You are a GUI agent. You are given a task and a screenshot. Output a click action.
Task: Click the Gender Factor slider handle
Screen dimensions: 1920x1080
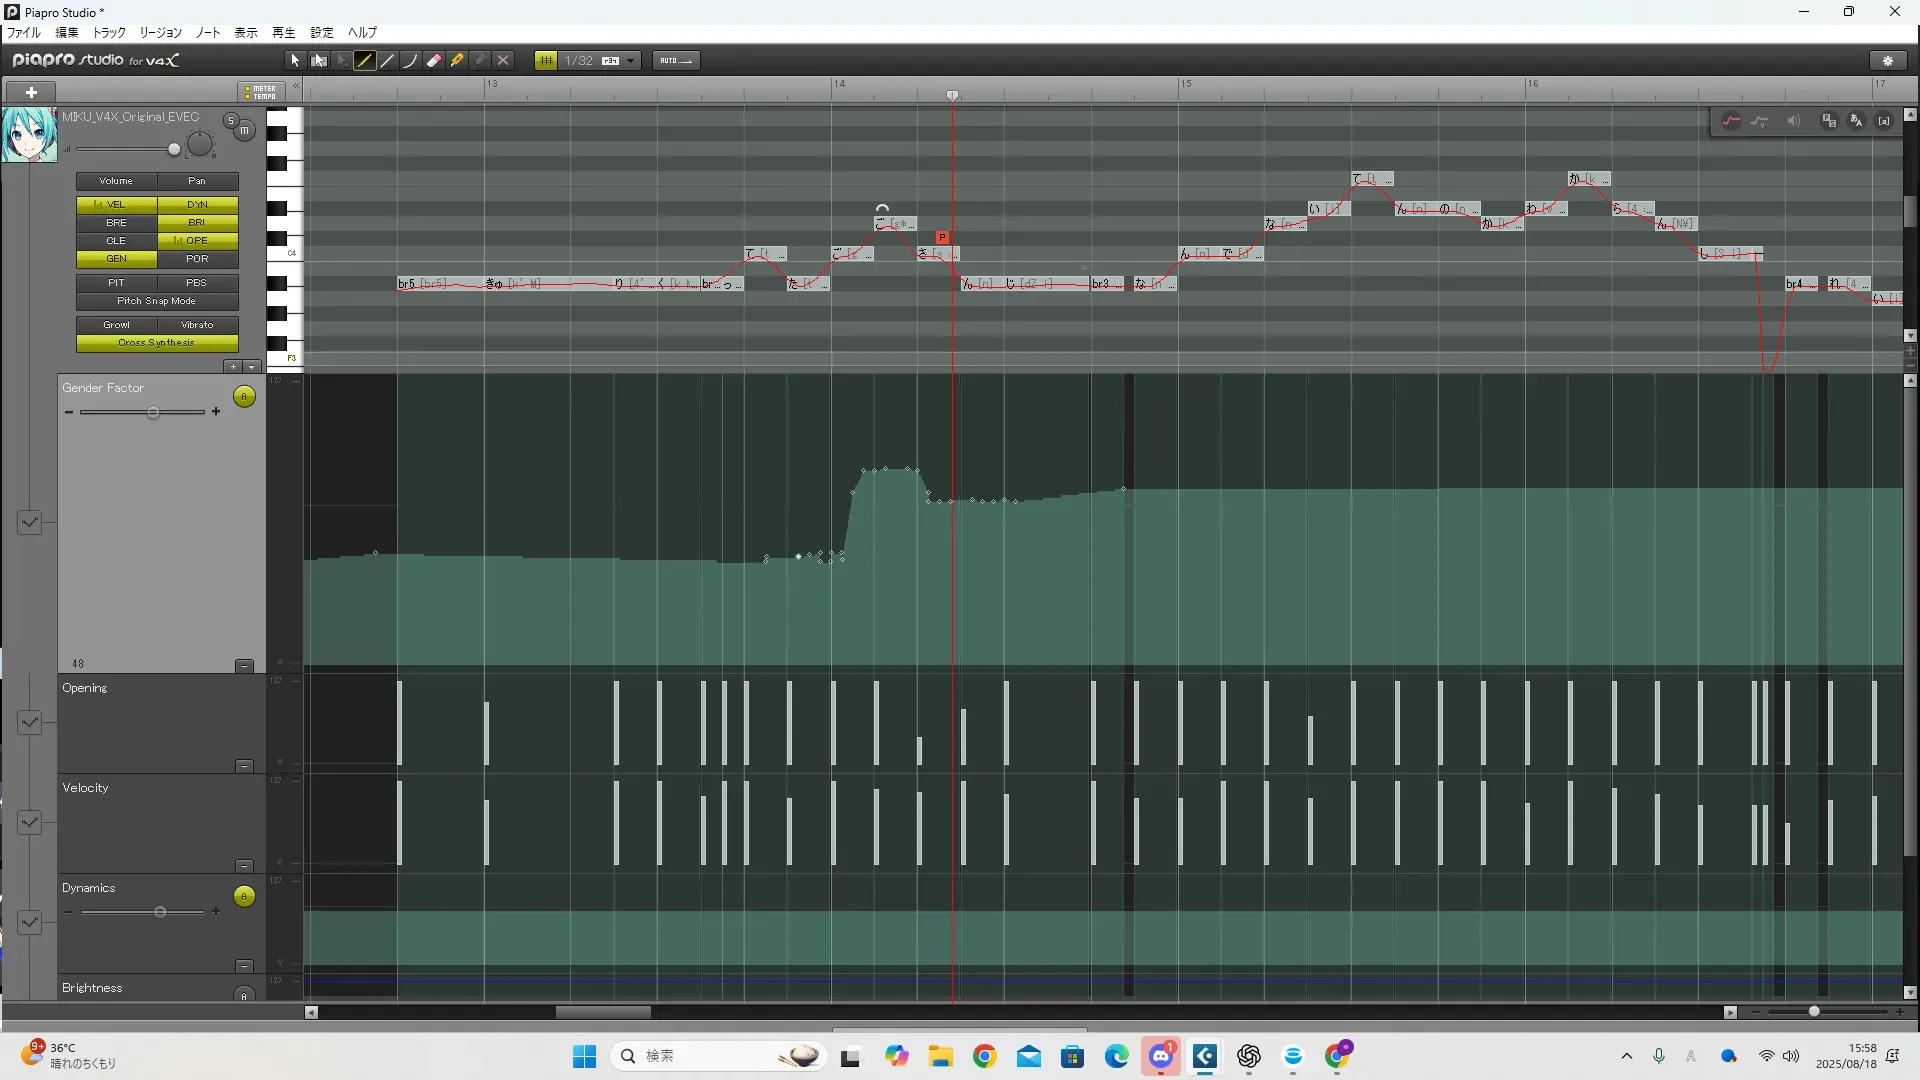pos(153,413)
